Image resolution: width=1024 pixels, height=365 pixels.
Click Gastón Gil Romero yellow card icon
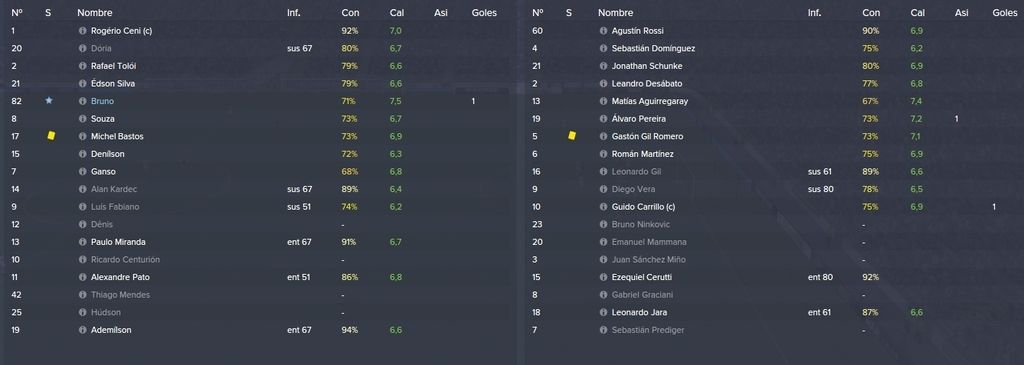[572, 136]
